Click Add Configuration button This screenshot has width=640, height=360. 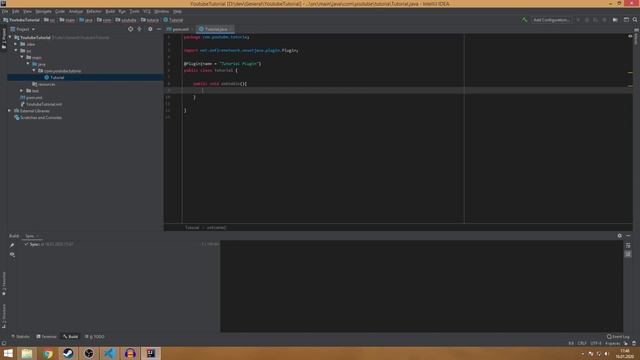point(551,20)
